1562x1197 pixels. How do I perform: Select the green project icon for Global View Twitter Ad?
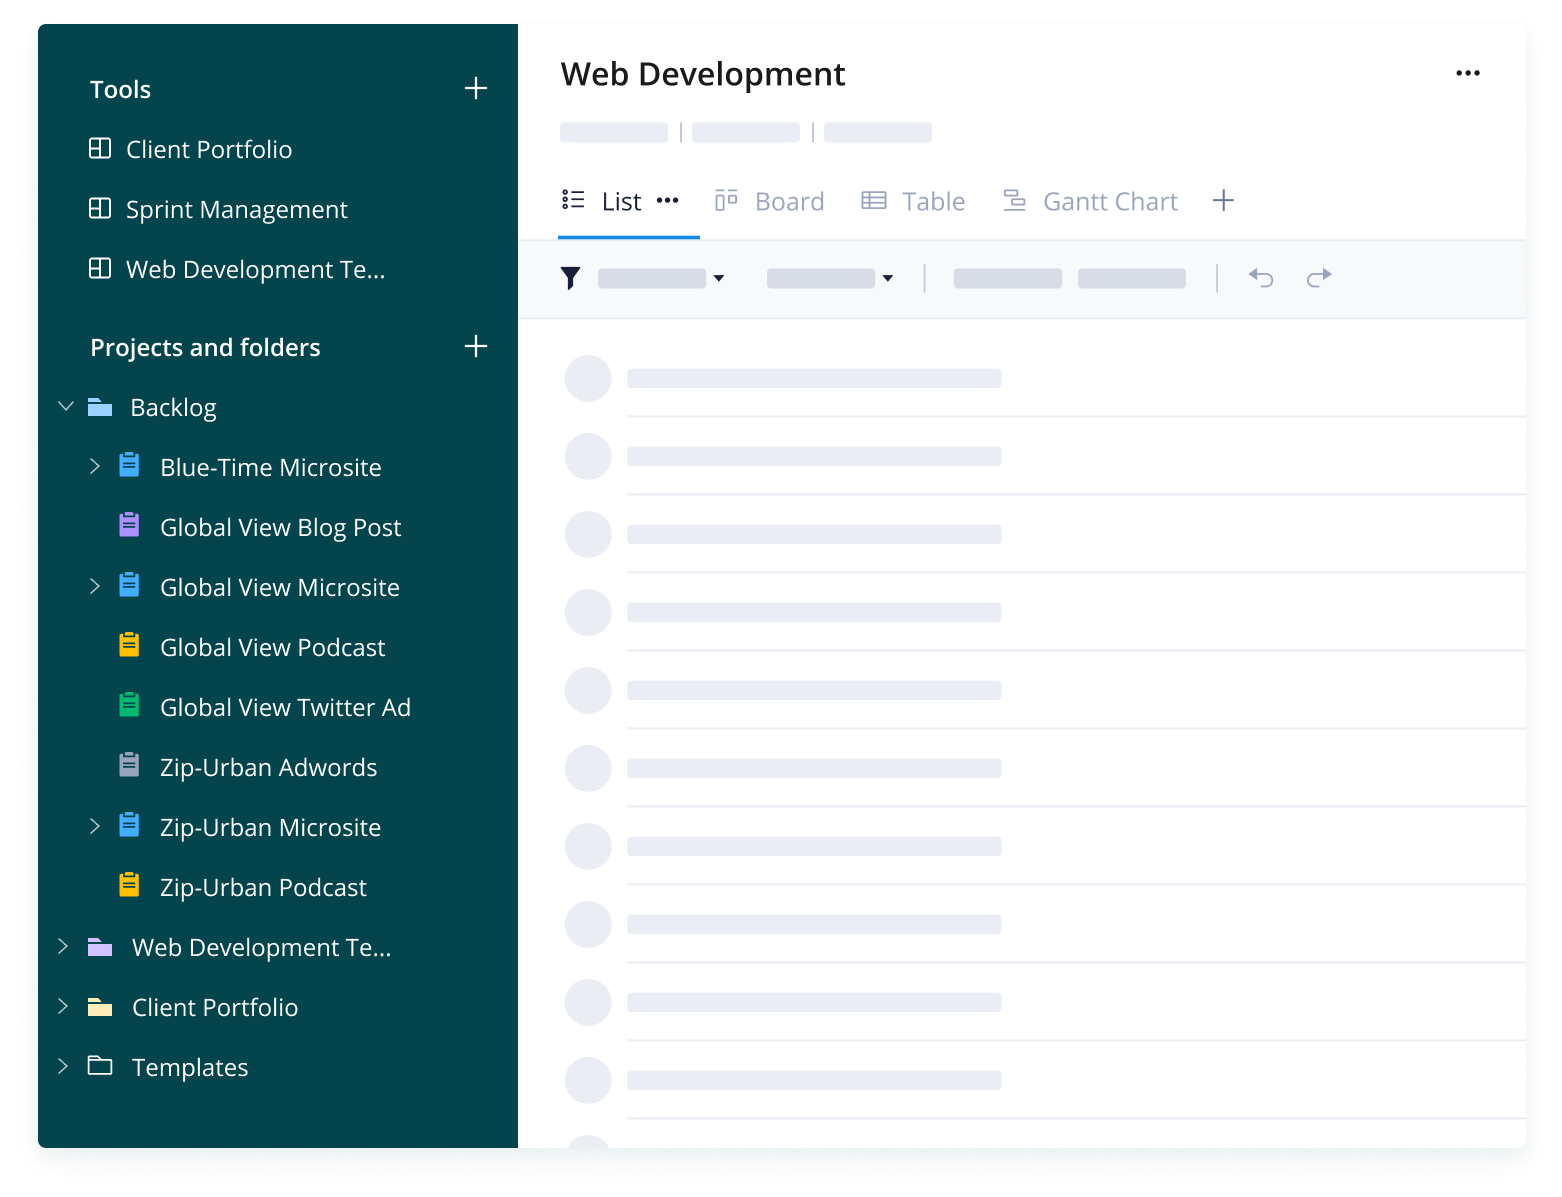[x=128, y=704]
